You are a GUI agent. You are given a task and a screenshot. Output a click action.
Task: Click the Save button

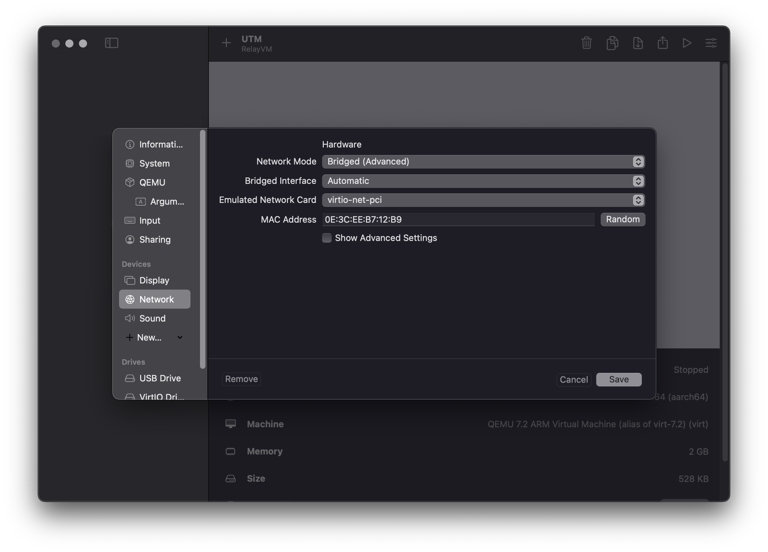tap(618, 379)
